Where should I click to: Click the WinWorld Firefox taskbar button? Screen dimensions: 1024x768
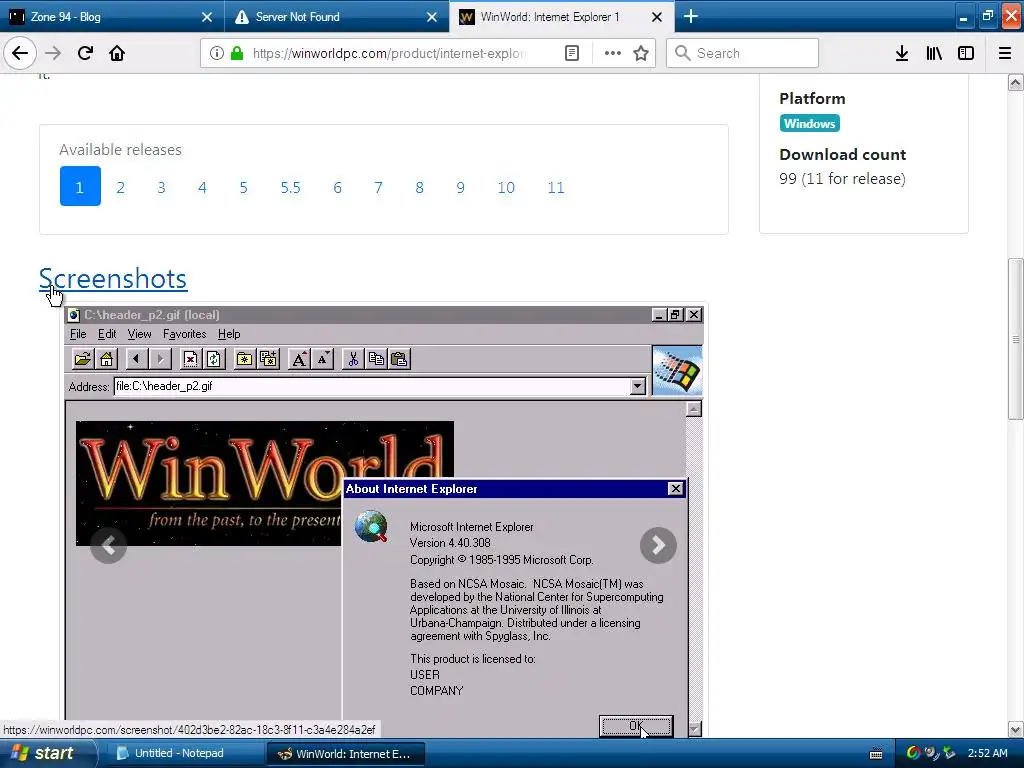(346, 754)
